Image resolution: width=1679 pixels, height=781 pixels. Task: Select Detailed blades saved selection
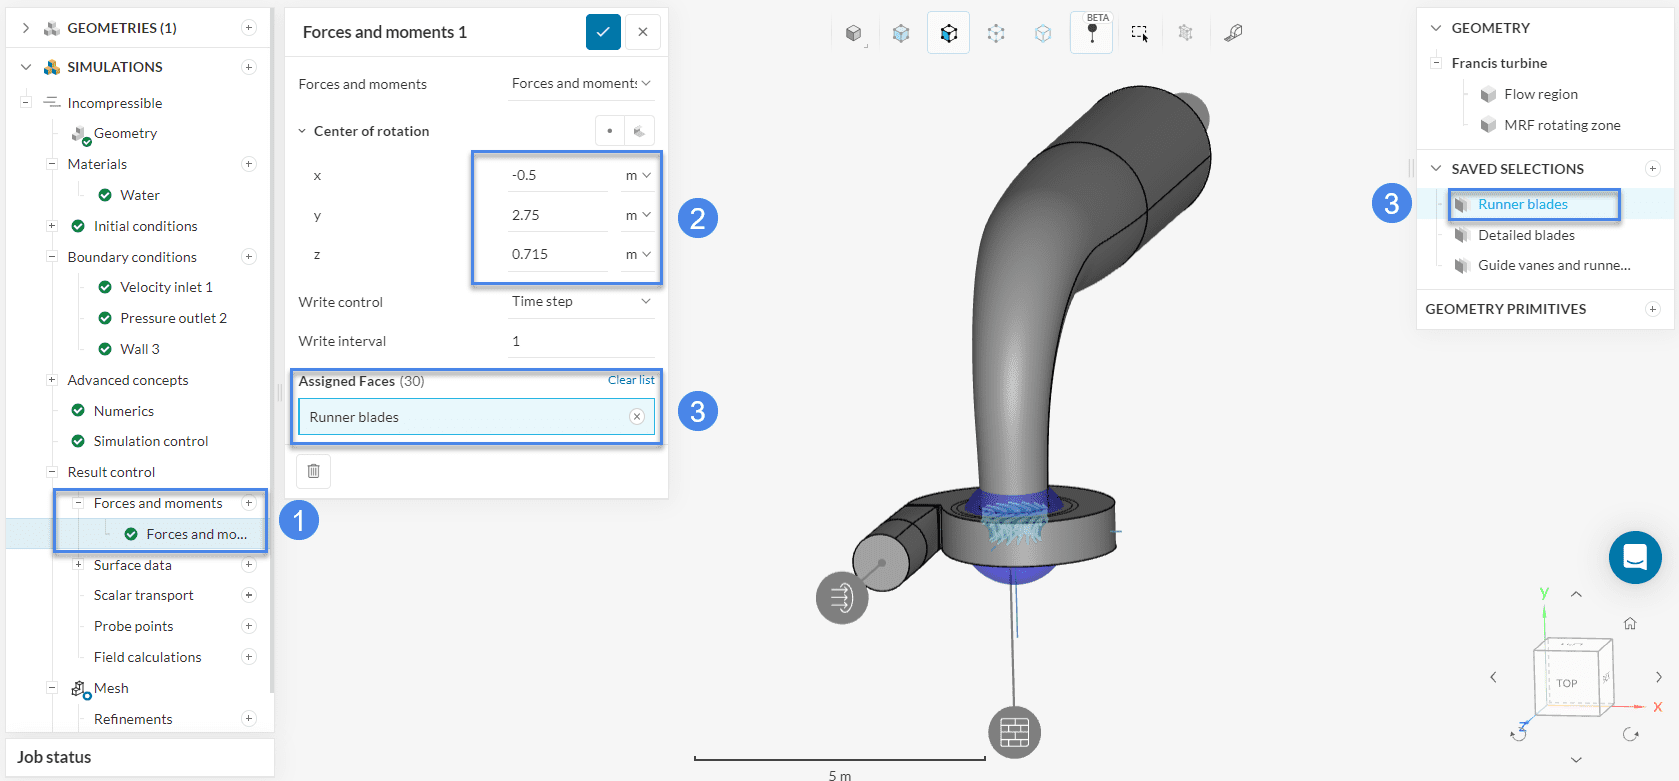click(x=1526, y=235)
